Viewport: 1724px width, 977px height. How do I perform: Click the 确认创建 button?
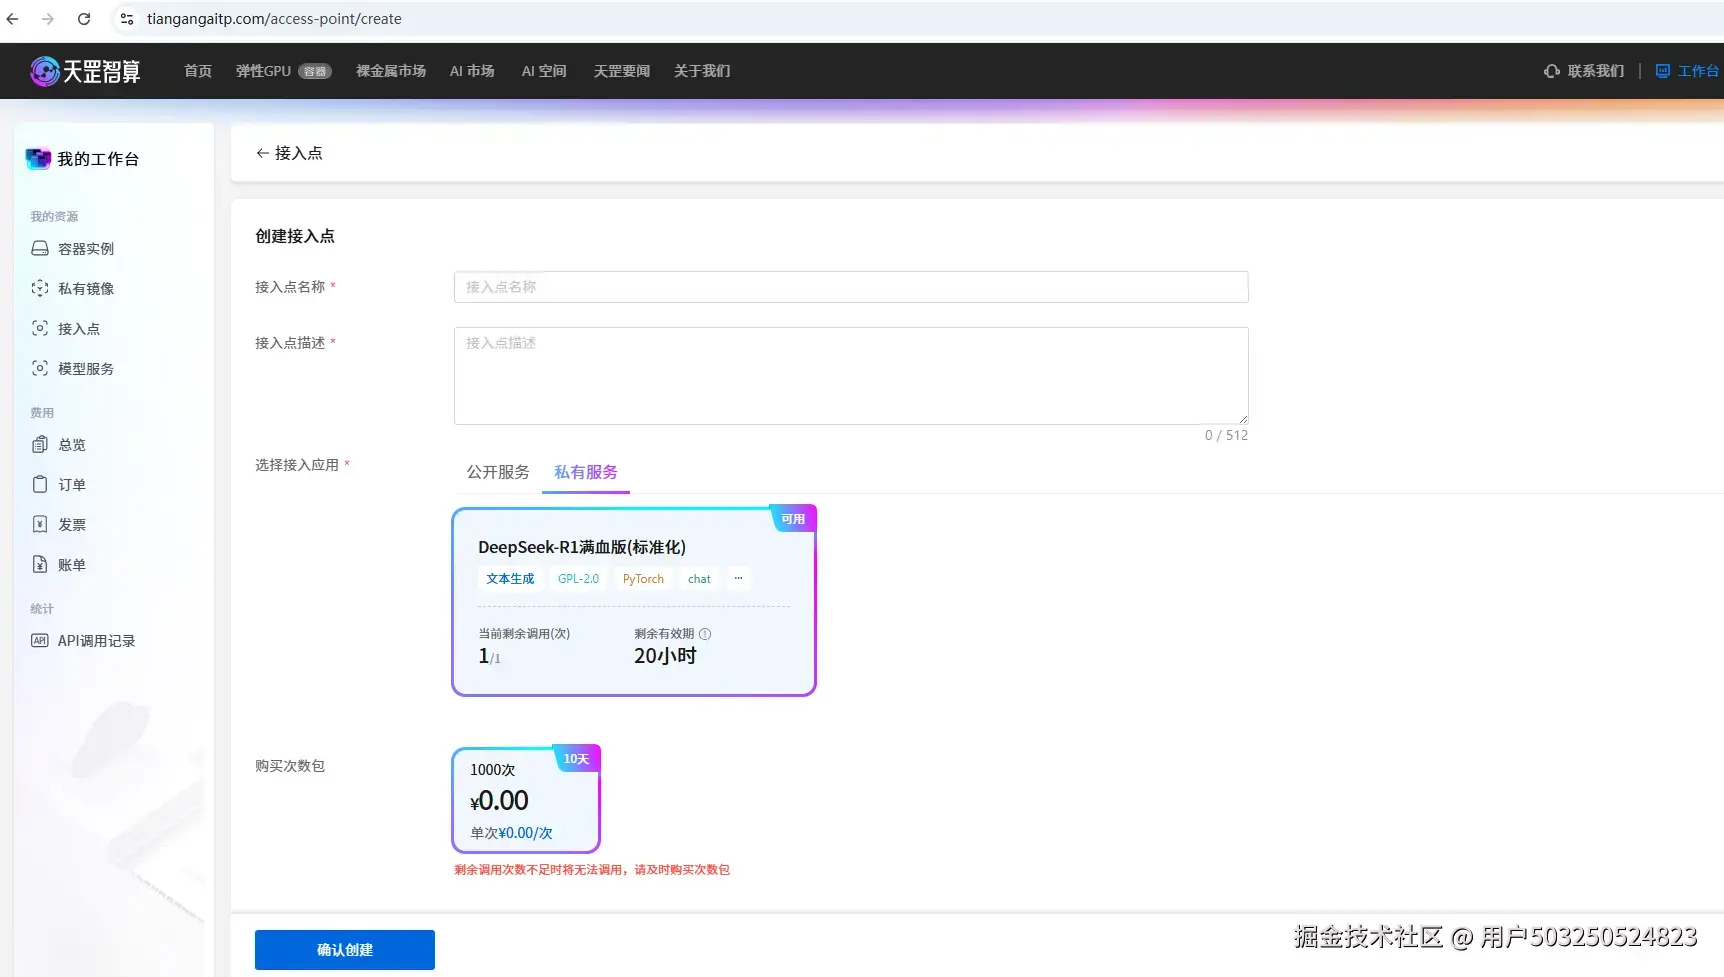(x=345, y=950)
